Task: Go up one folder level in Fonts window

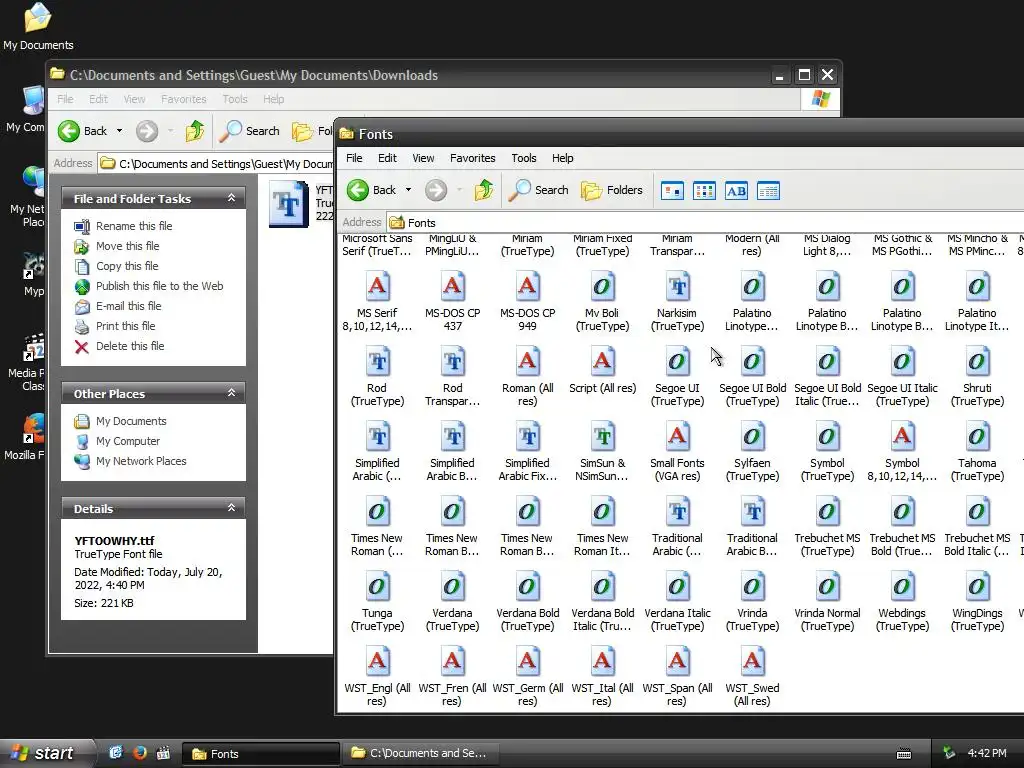Action: [x=484, y=190]
